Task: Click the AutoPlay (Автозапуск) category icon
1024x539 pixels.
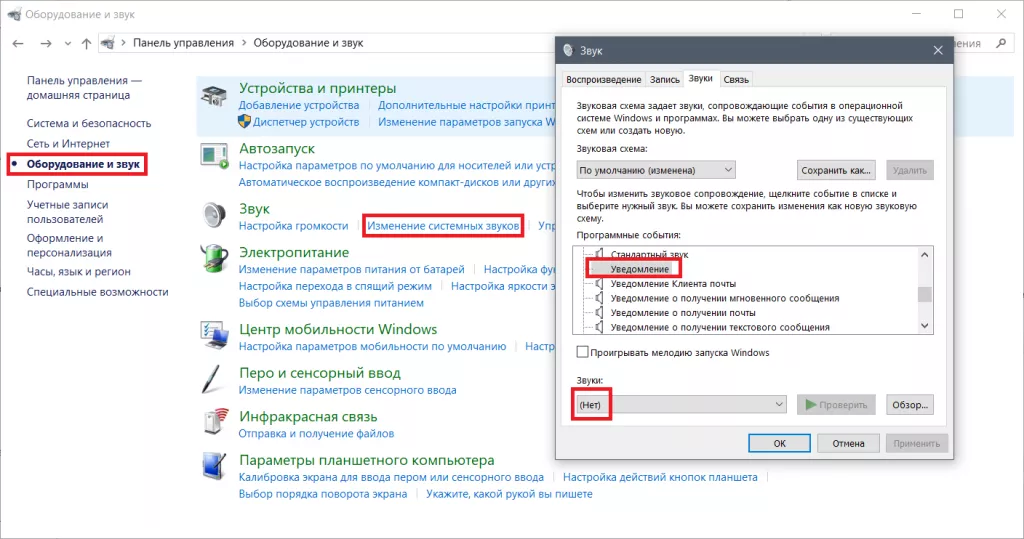Action: pos(214,157)
